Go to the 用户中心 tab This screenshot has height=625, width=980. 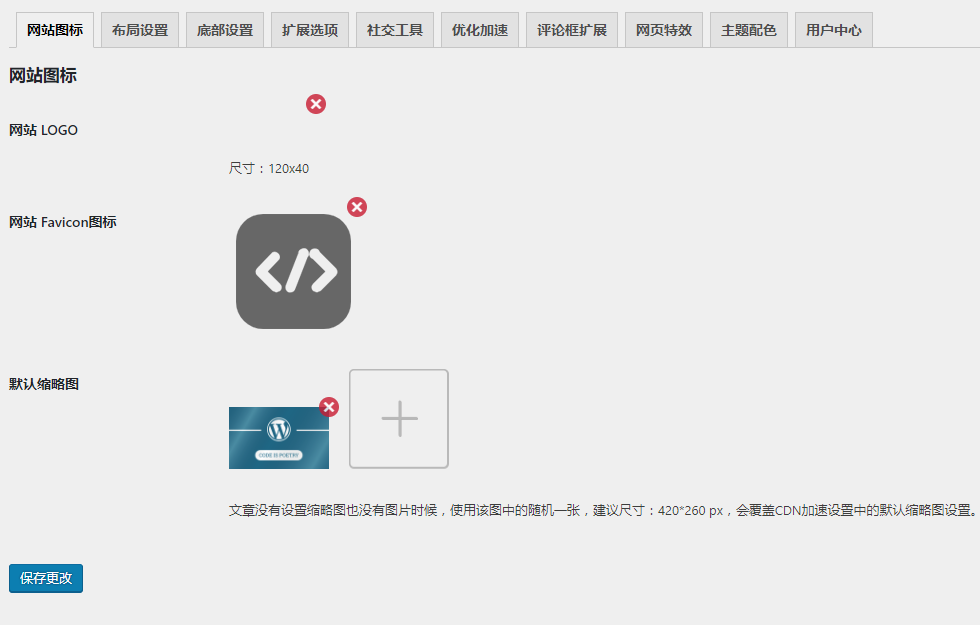[x=834, y=30]
